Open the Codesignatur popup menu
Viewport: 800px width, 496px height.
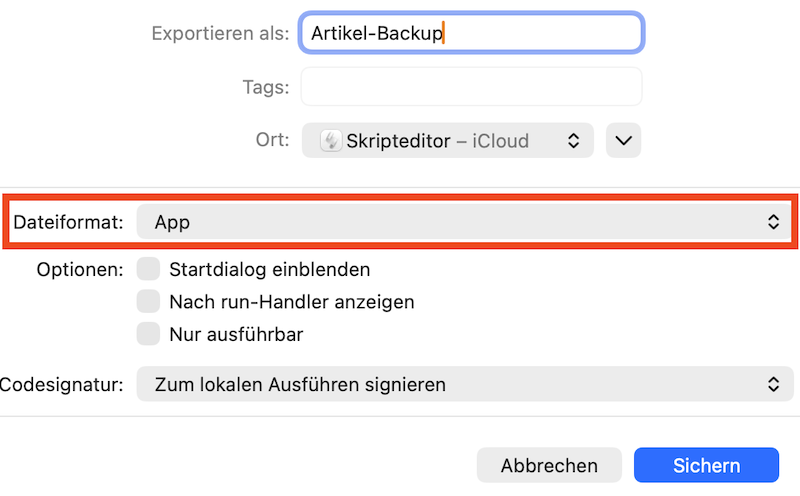pyautogui.click(x=460, y=384)
